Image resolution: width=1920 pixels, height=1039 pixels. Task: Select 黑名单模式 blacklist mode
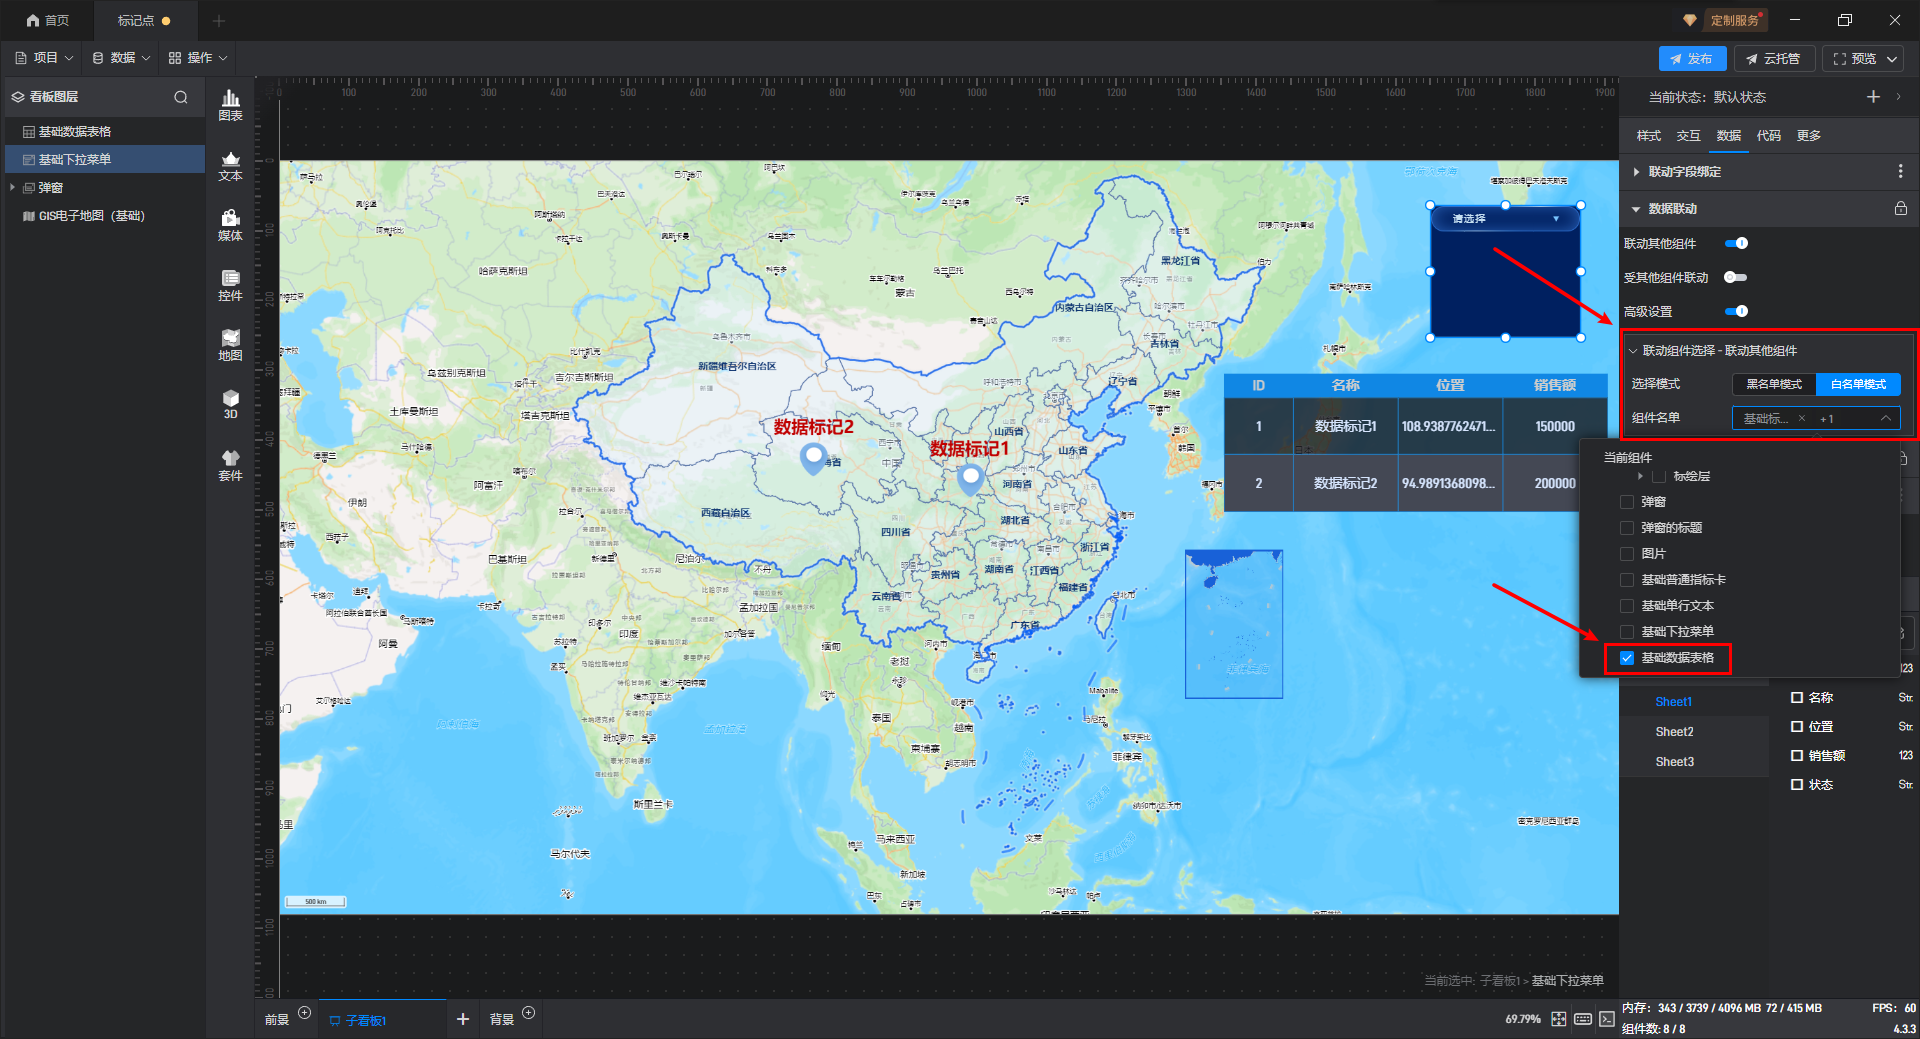click(x=1774, y=384)
